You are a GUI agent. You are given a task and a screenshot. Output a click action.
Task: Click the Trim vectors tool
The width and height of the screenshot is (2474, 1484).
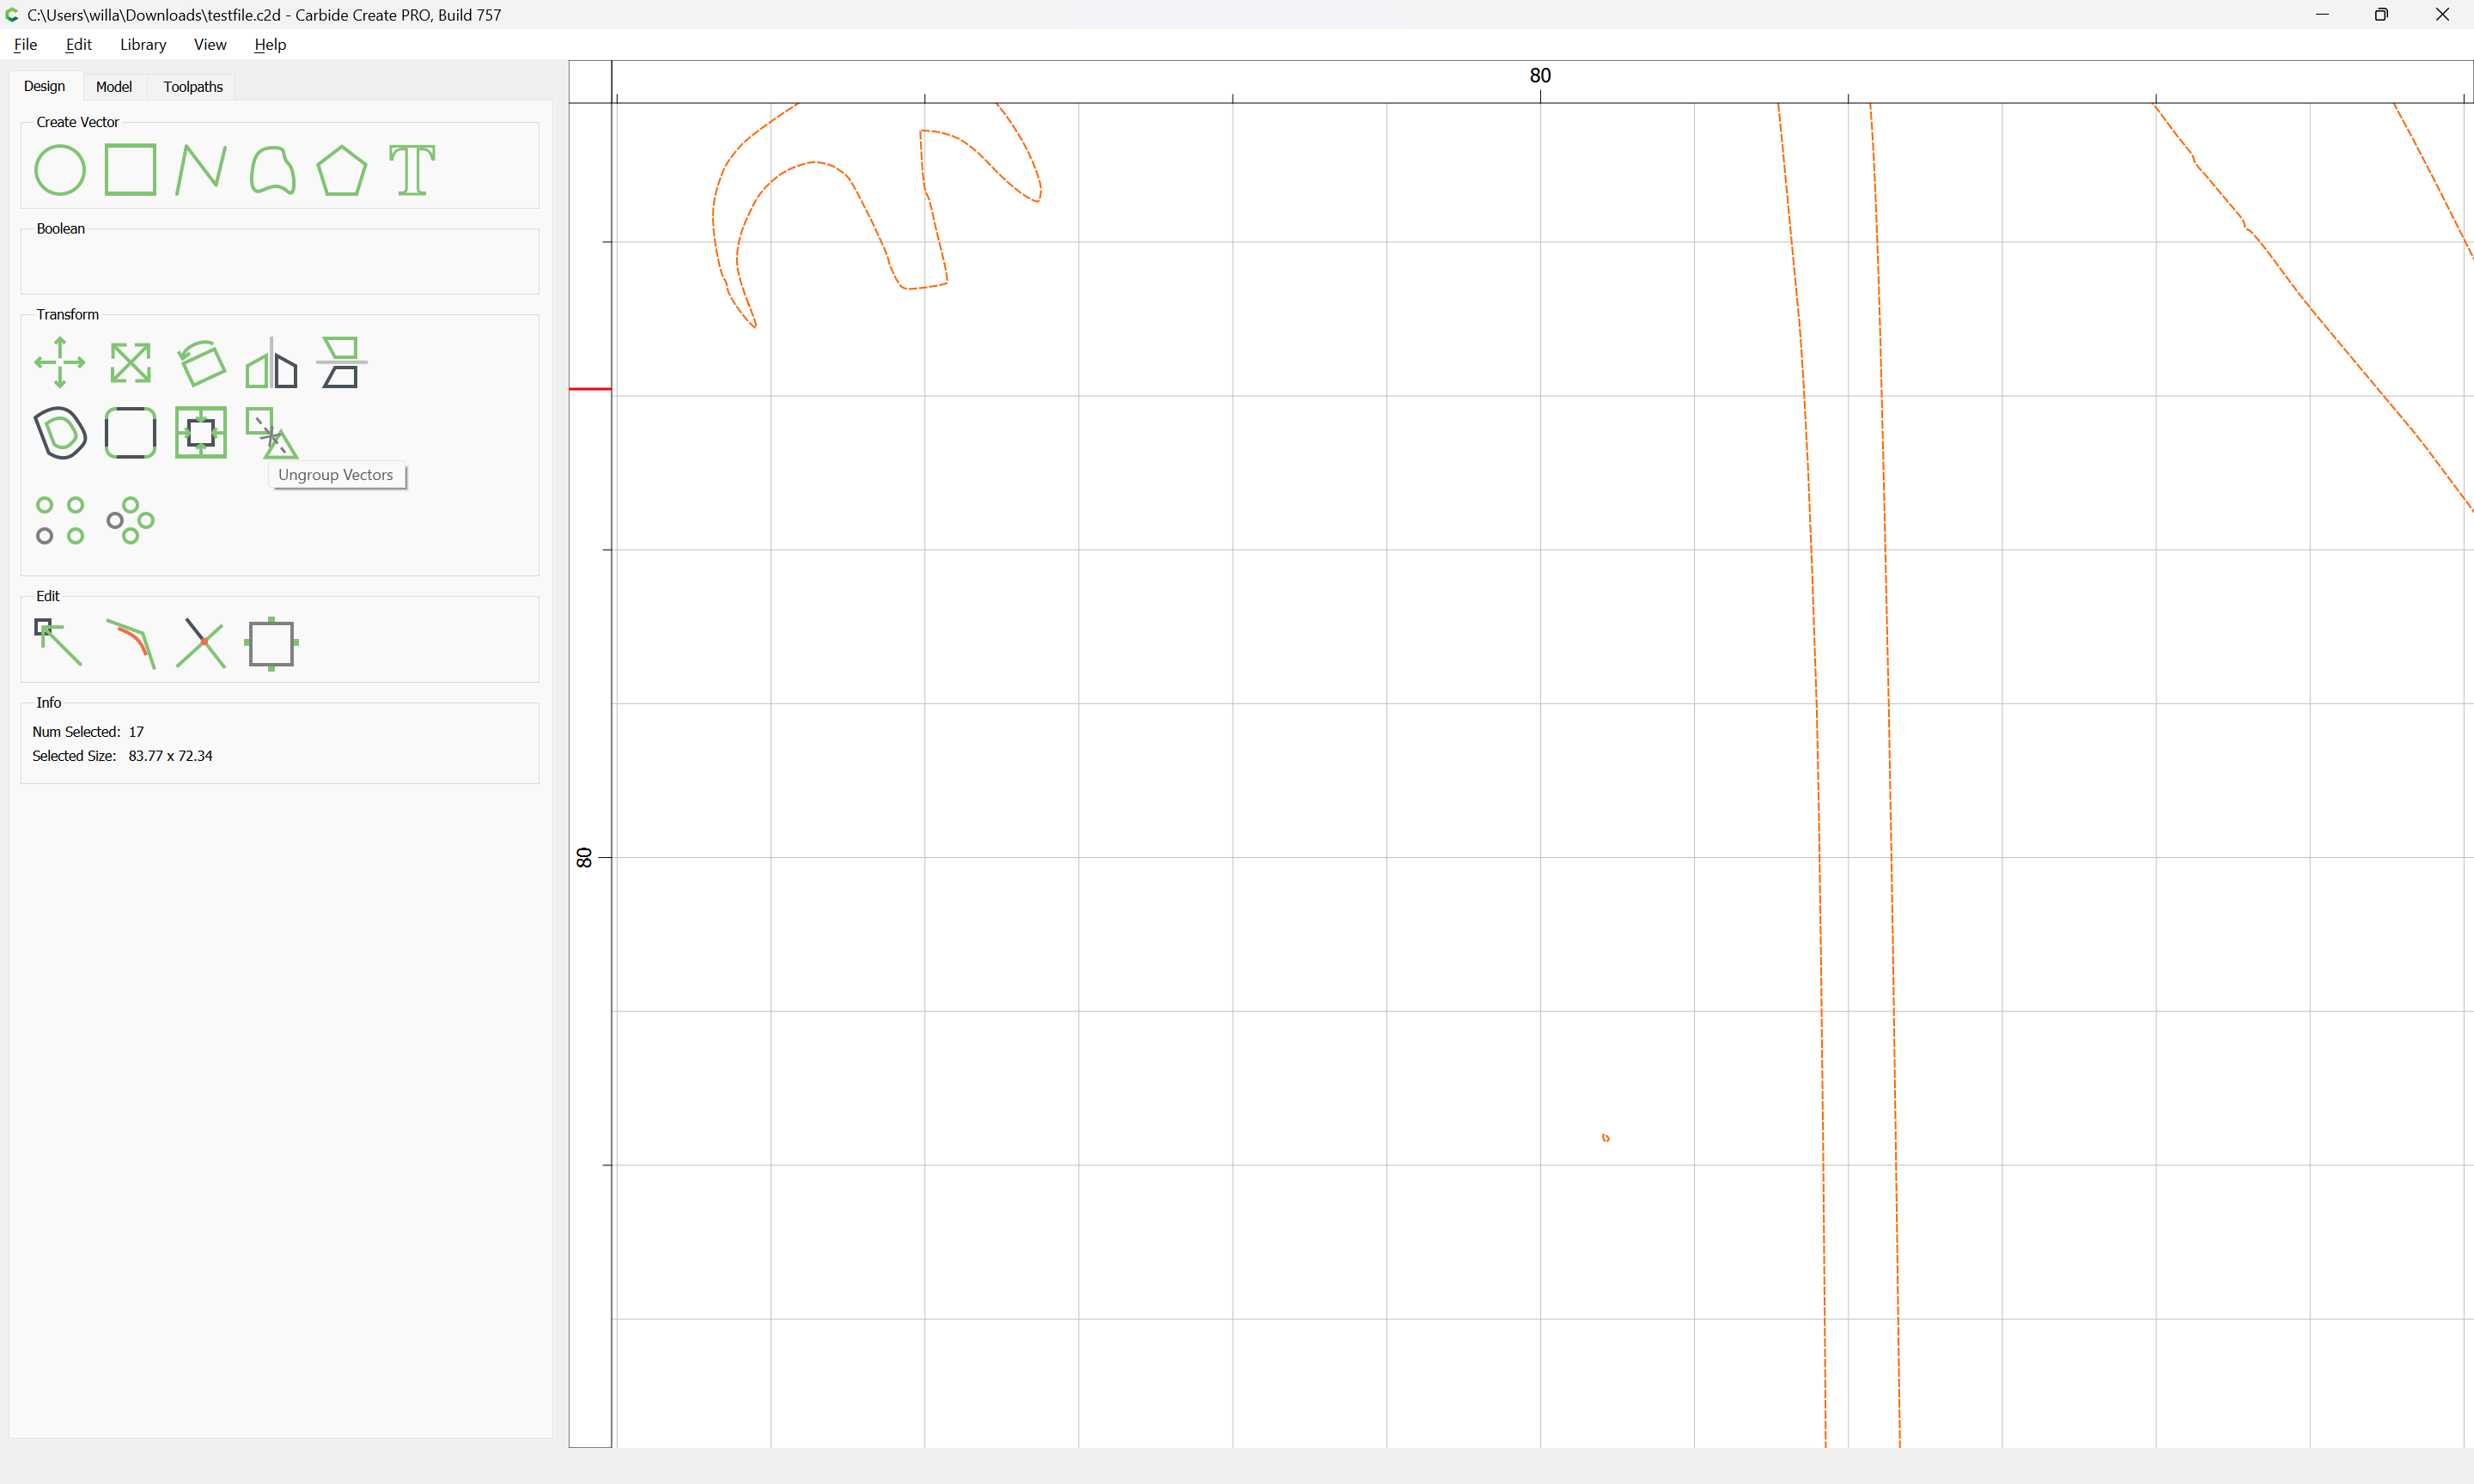201,643
